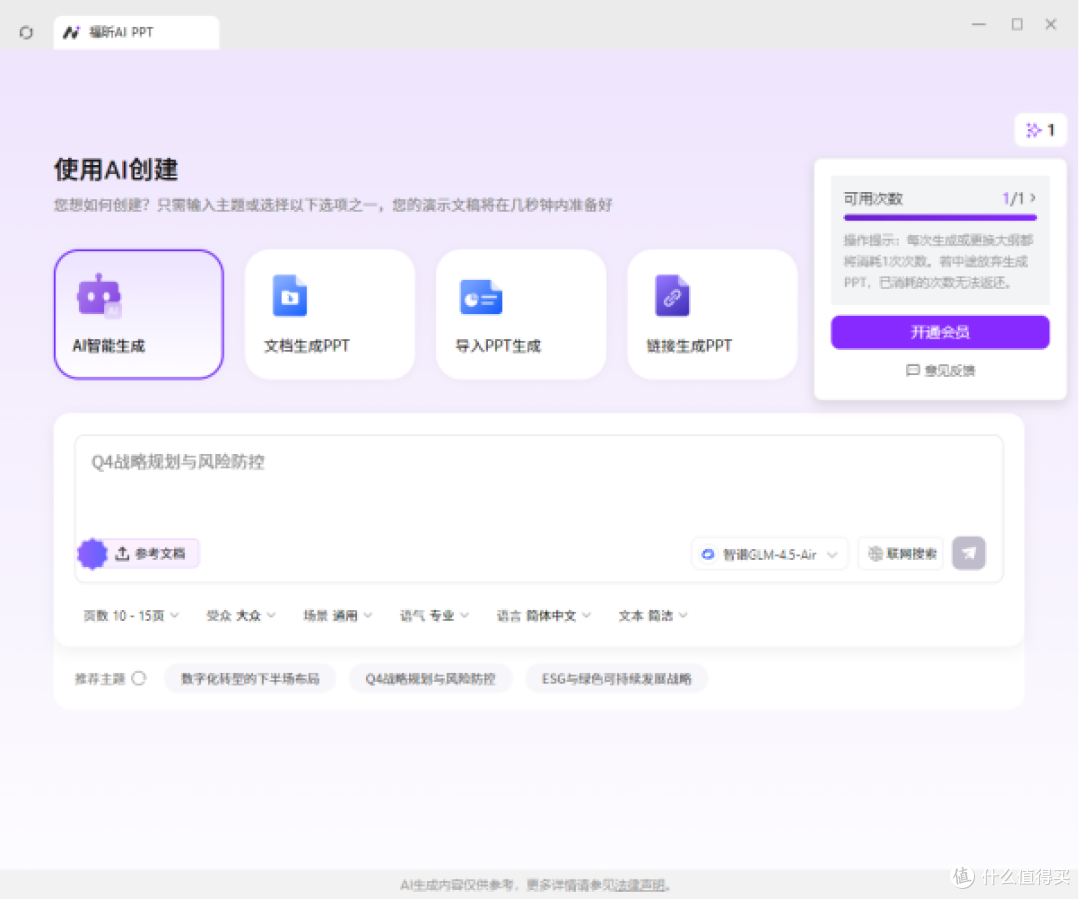Click the purple robot icon
The height and width of the screenshot is (899, 1080).
tap(99, 296)
